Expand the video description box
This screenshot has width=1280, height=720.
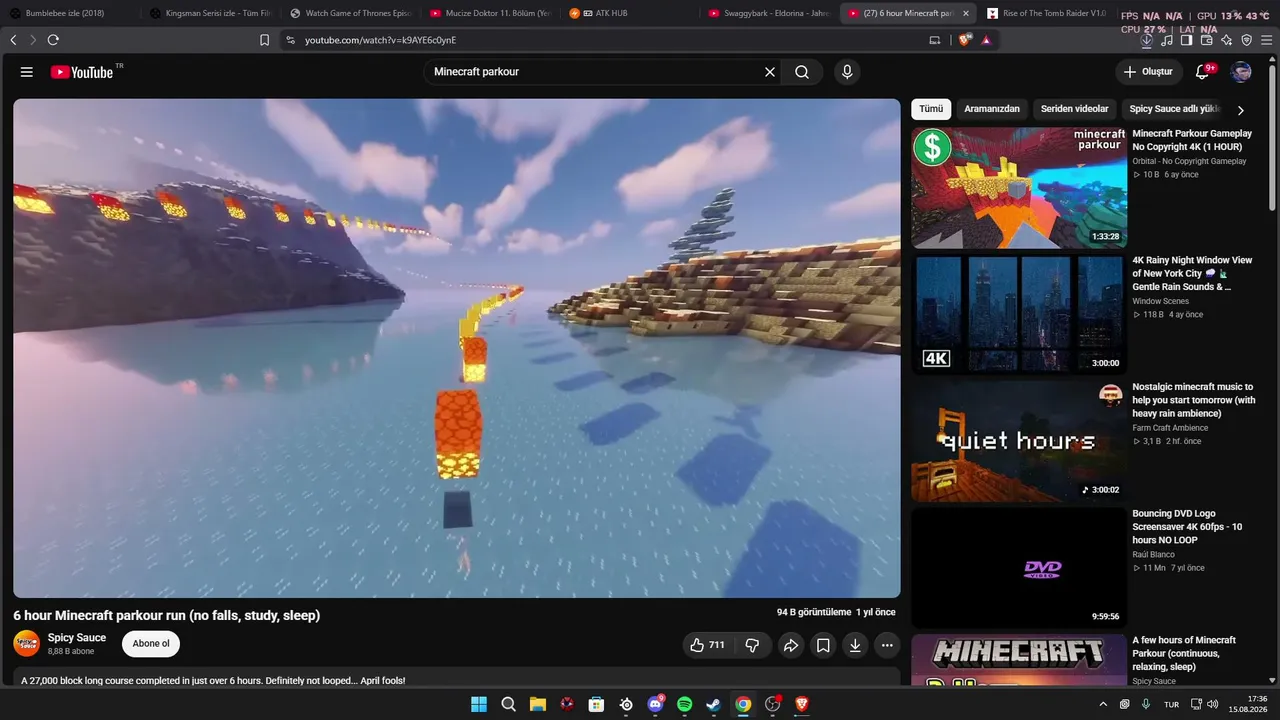[x=457, y=677]
